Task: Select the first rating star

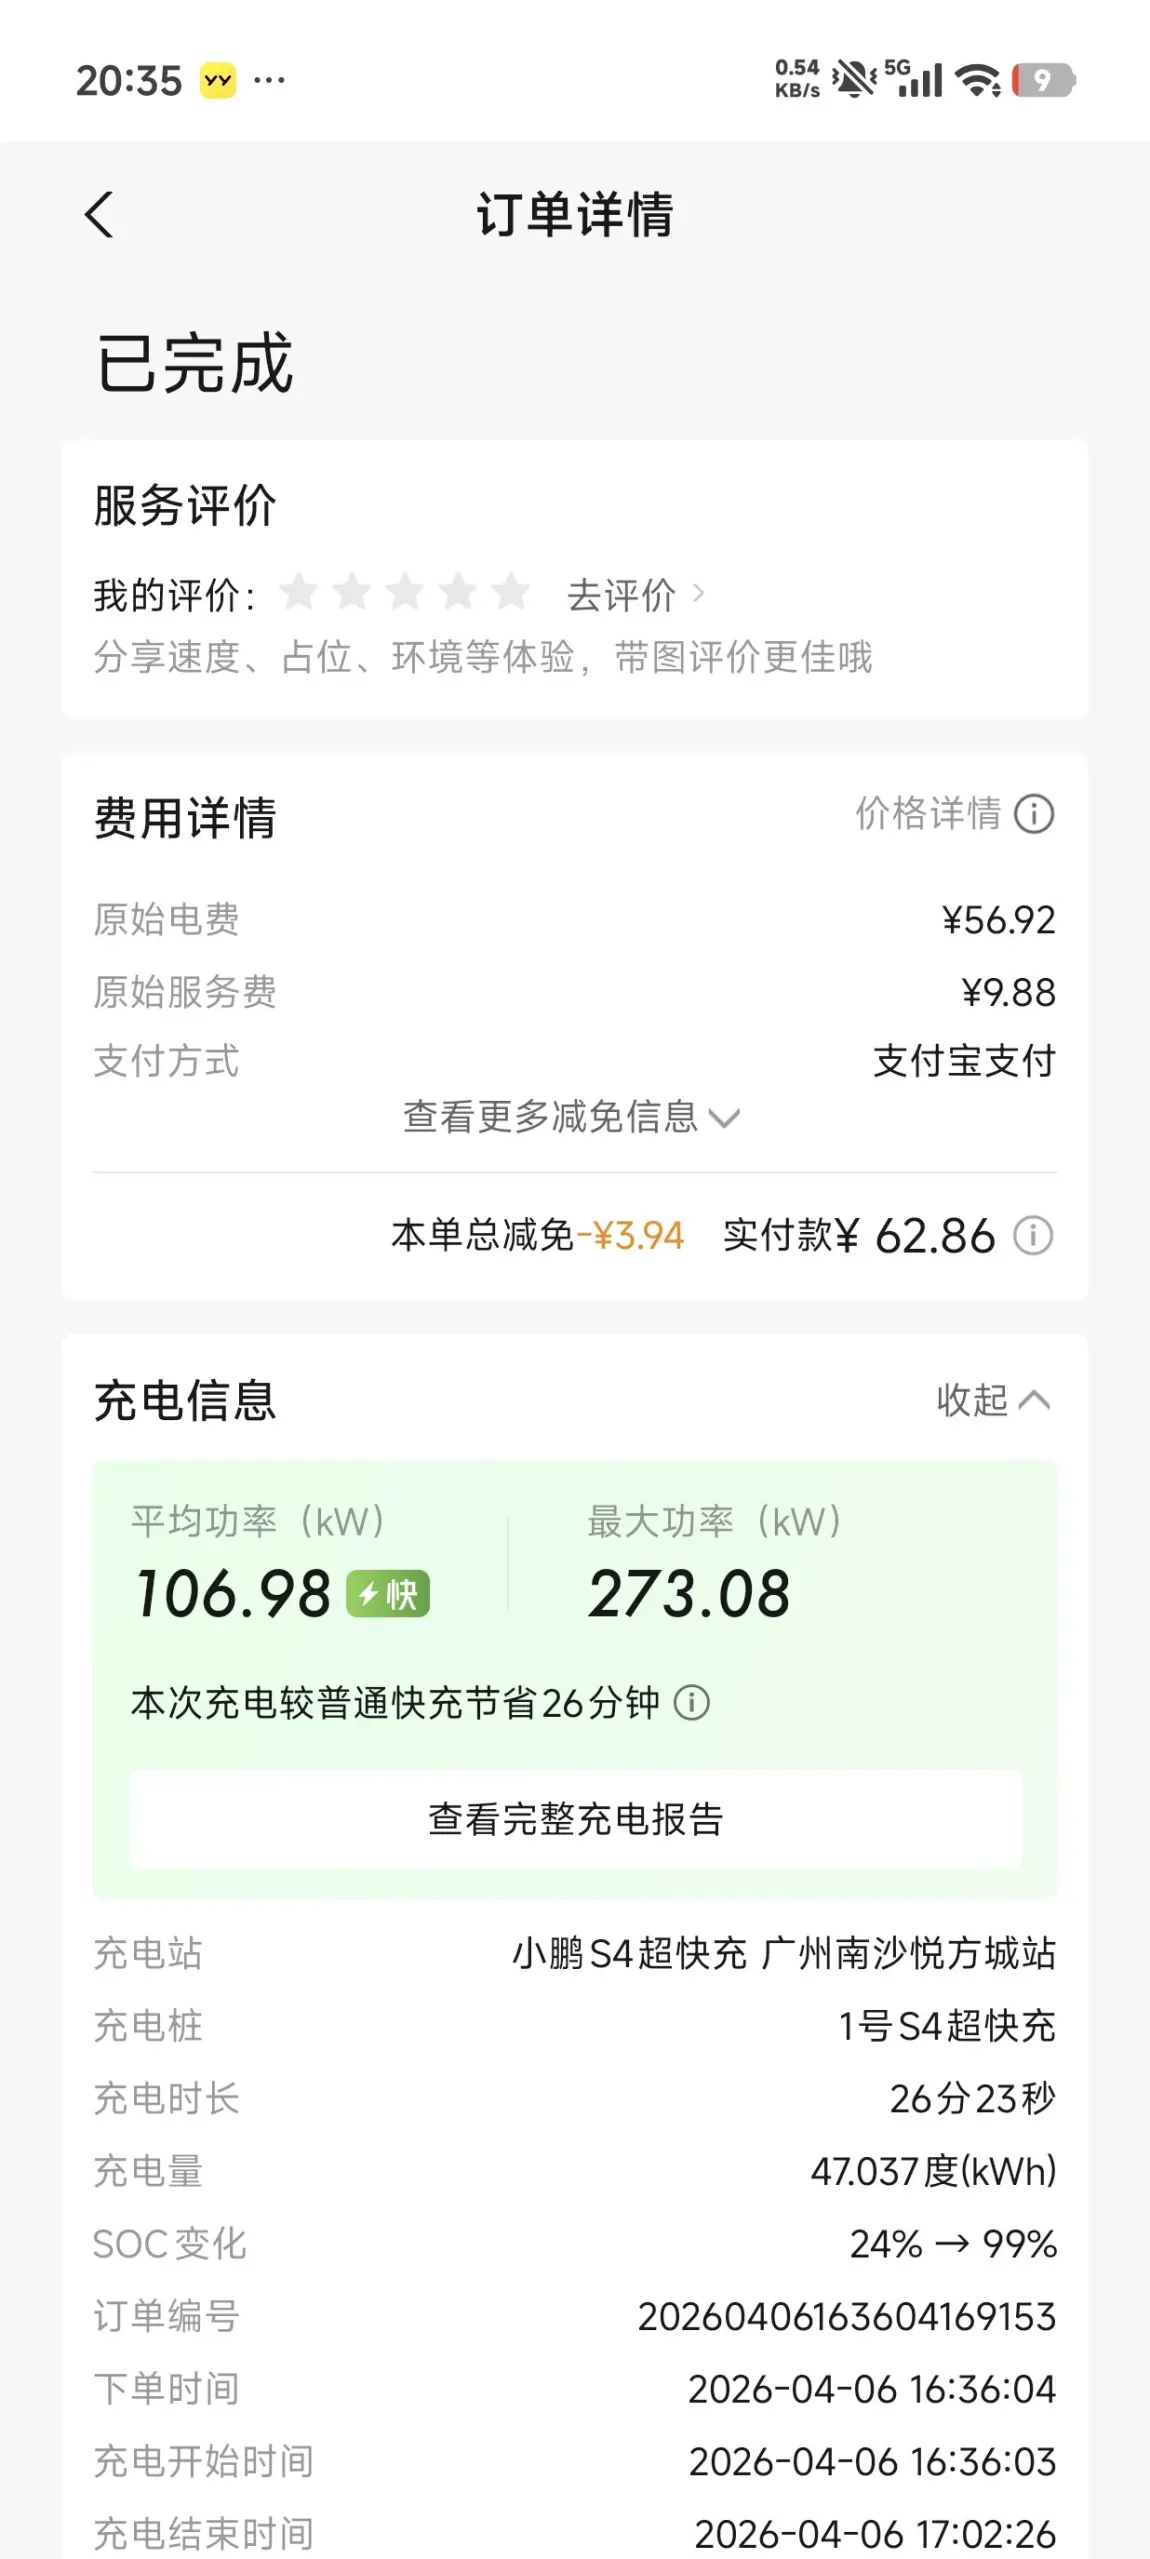Action: pos(298,593)
